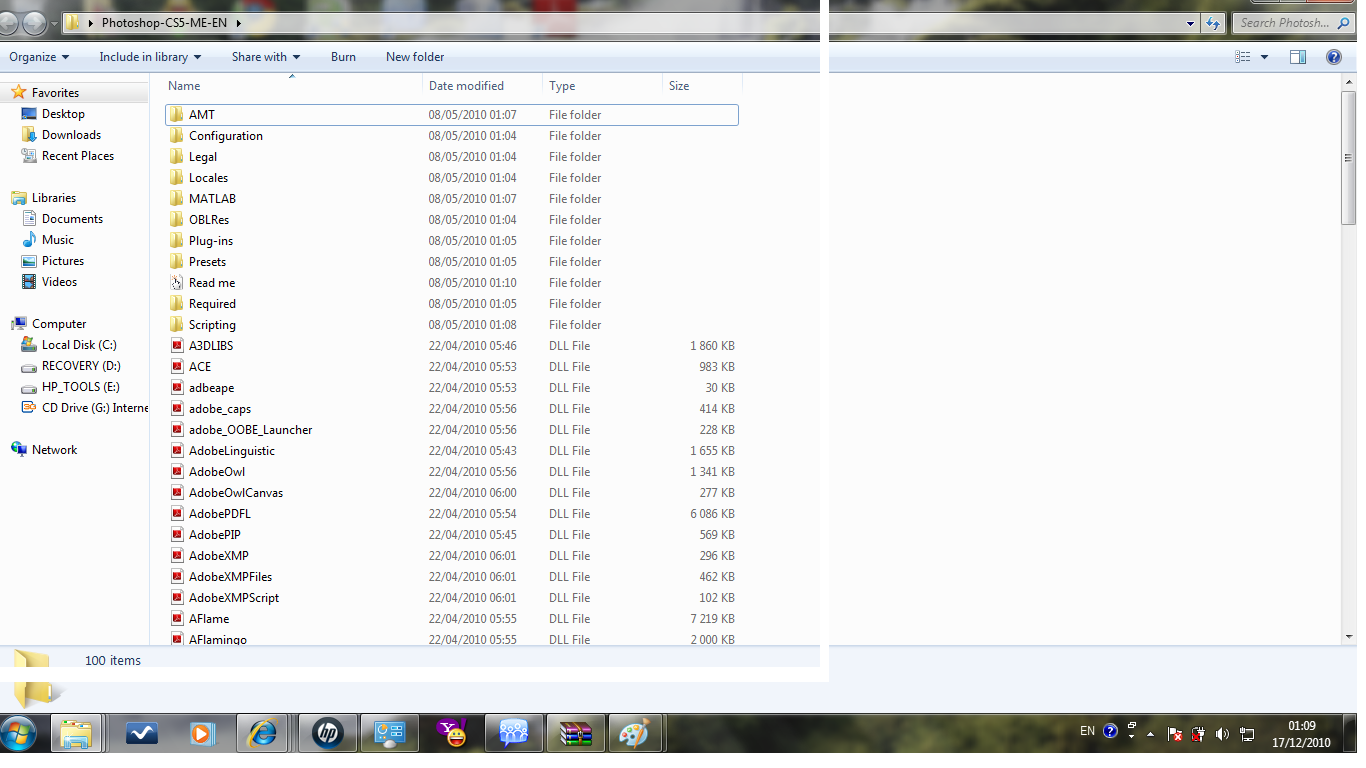Screen dimensions: 1366x768
Task: Click the Back navigation button
Action: click(10, 22)
